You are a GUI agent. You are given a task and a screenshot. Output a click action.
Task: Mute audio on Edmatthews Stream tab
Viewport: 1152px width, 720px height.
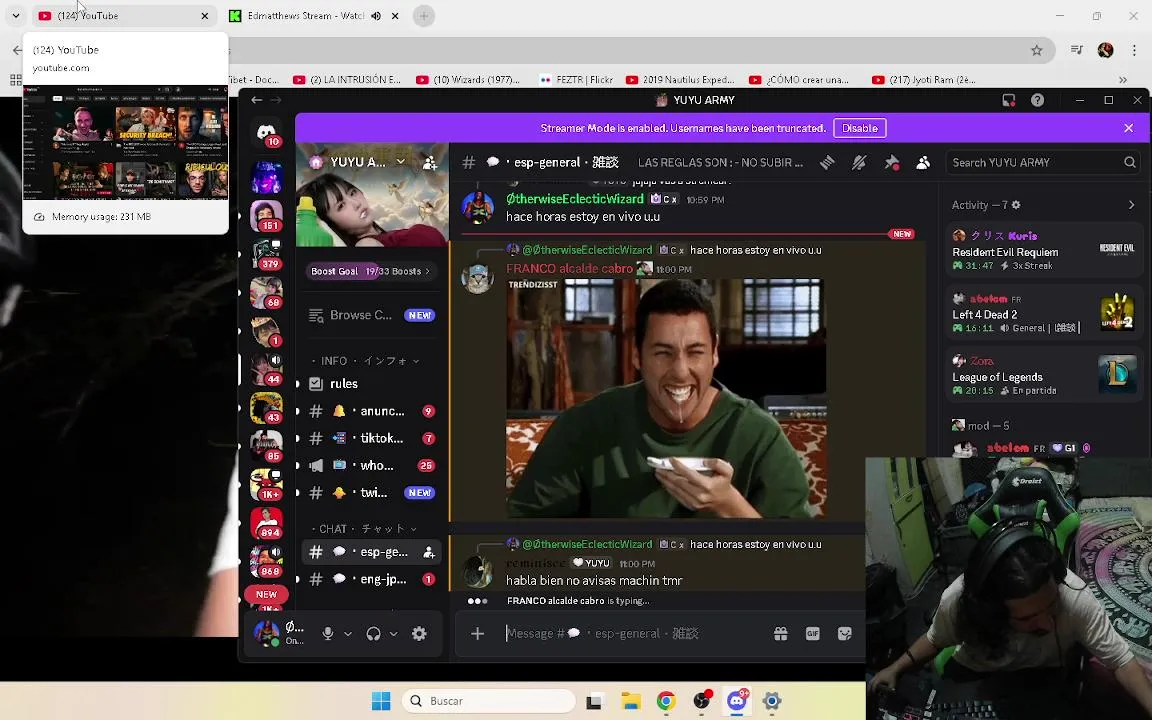pos(376,15)
